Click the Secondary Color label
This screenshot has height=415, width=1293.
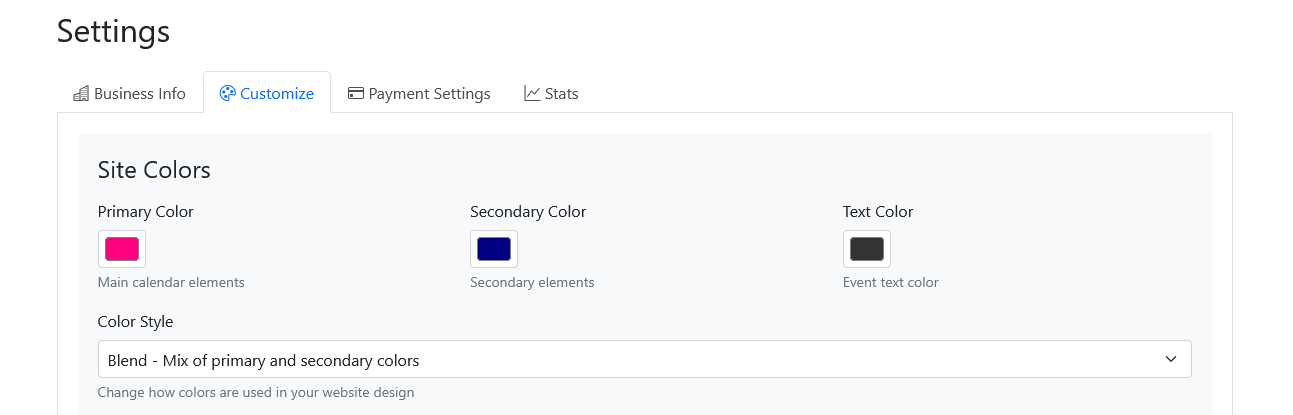[x=528, y=212]
